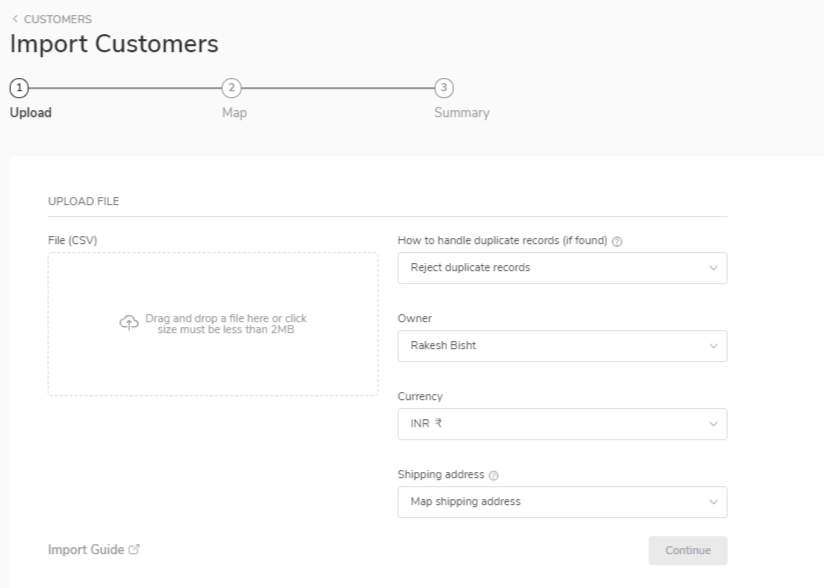The width and height of the screenshot is (824, 588).
Task: Open the Map shipping address dropdown
Action: point(562,502)
